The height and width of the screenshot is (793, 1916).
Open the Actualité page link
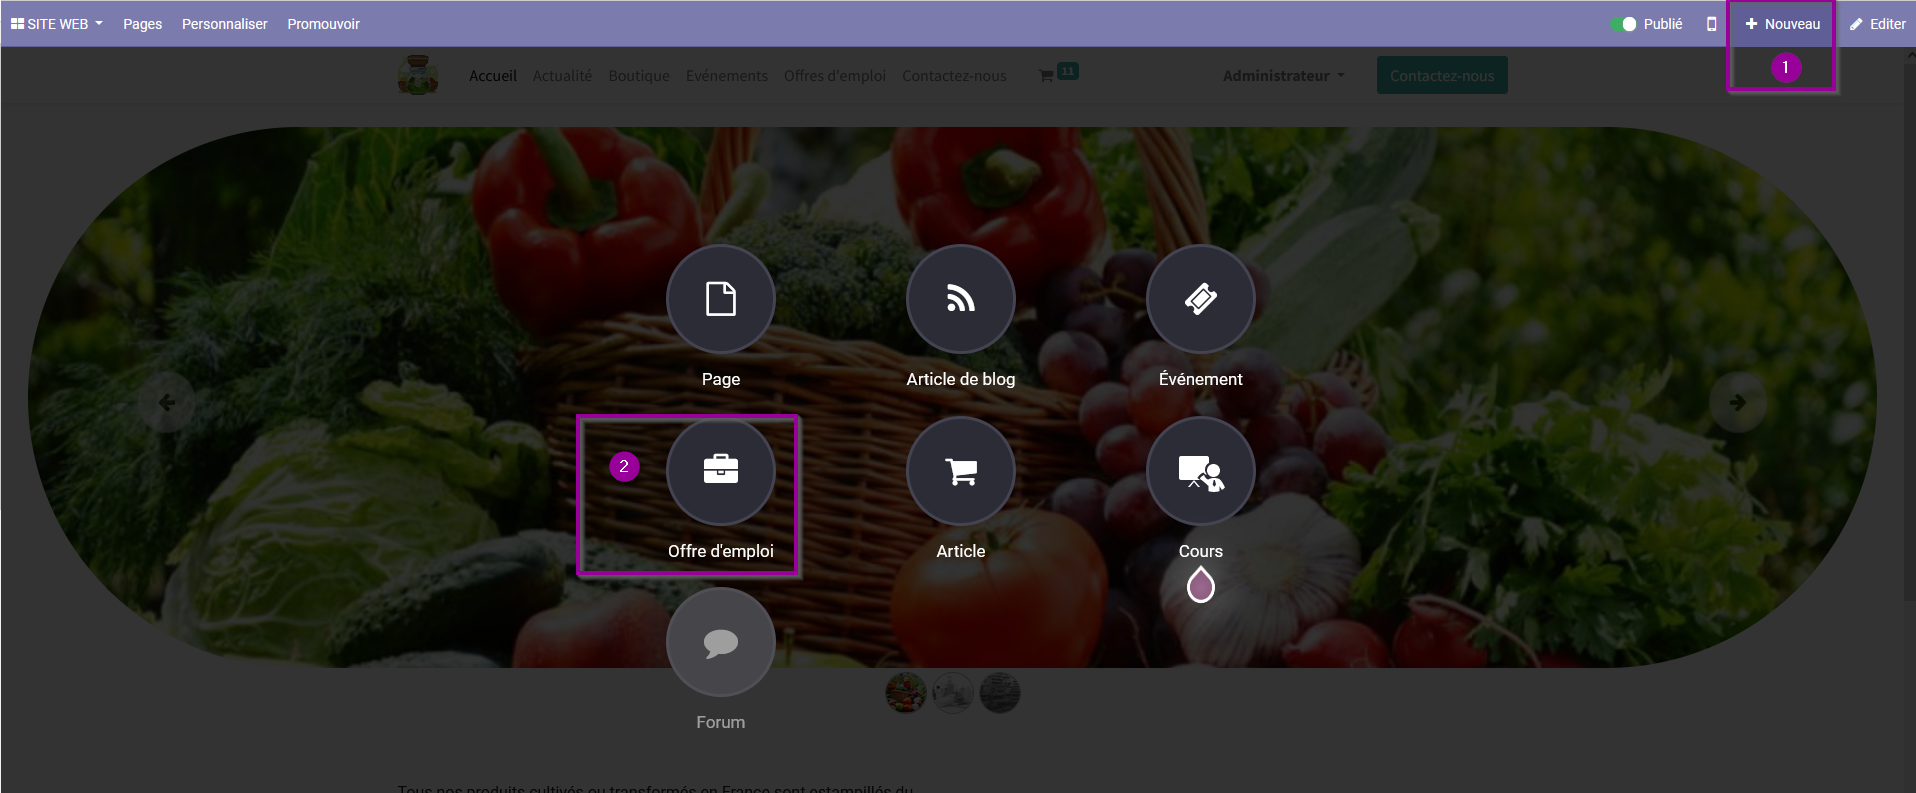(562, 76)
